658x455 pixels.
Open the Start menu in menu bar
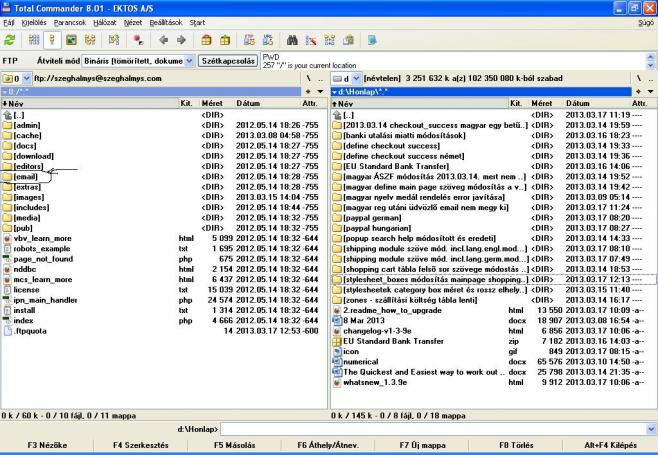(197, 23)
